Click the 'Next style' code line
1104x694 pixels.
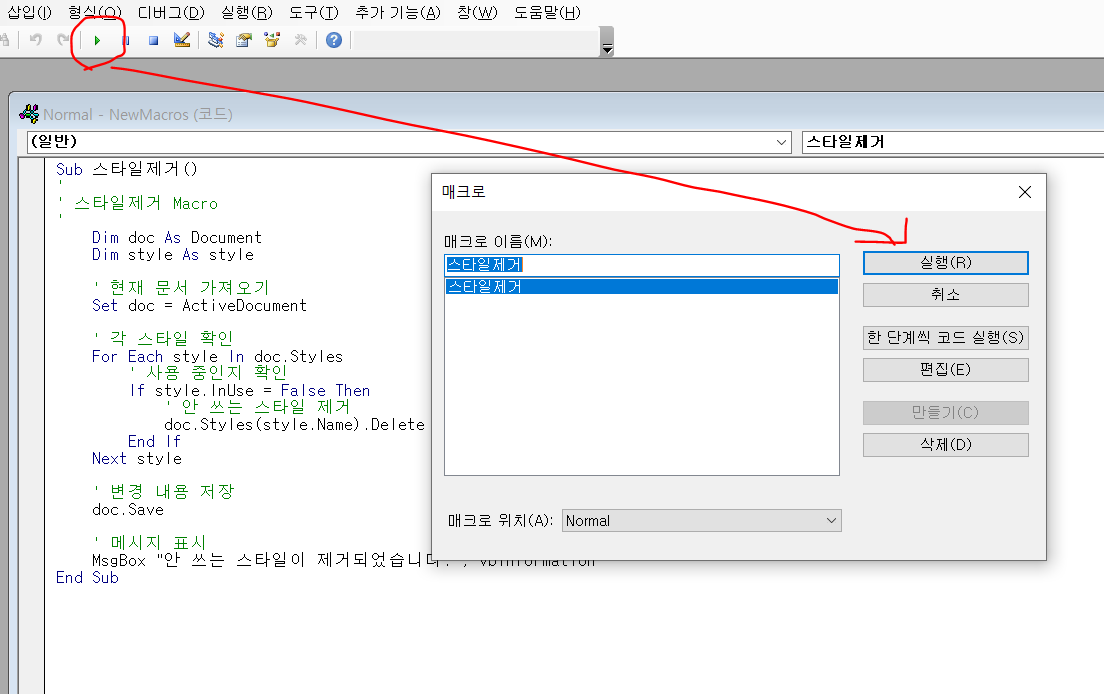137,459
